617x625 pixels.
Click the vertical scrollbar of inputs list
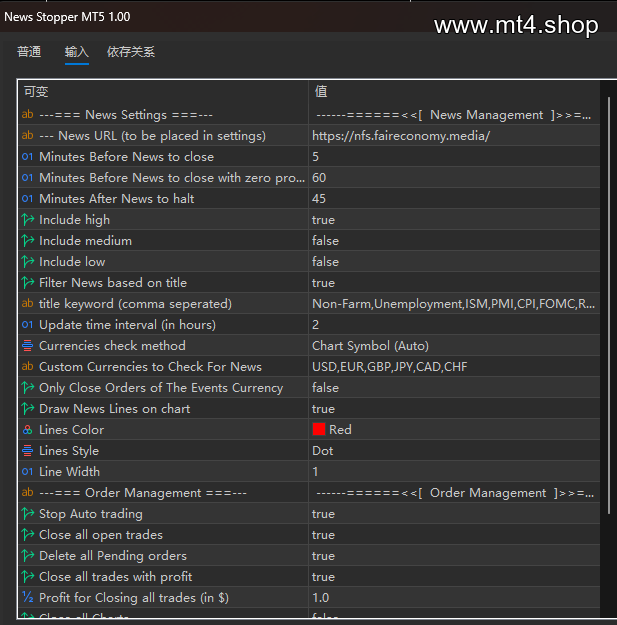click(609, 305)
